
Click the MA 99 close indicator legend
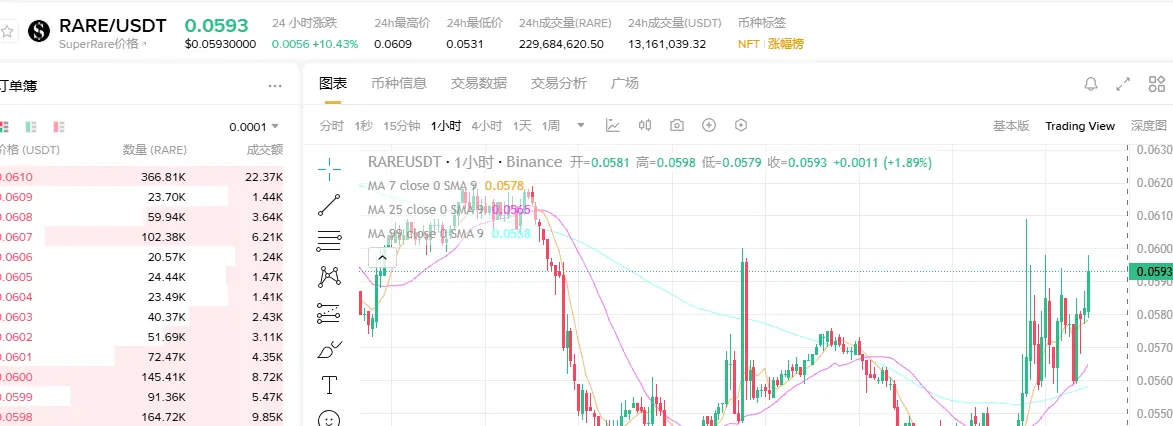pyautogui.click(x=450, y=234)
